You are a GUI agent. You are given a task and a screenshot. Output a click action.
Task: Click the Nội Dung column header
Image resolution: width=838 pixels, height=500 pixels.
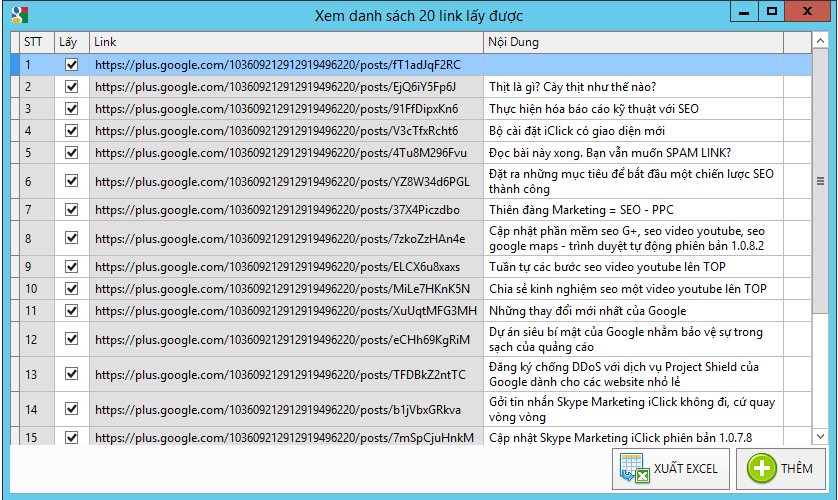(633, 42)
